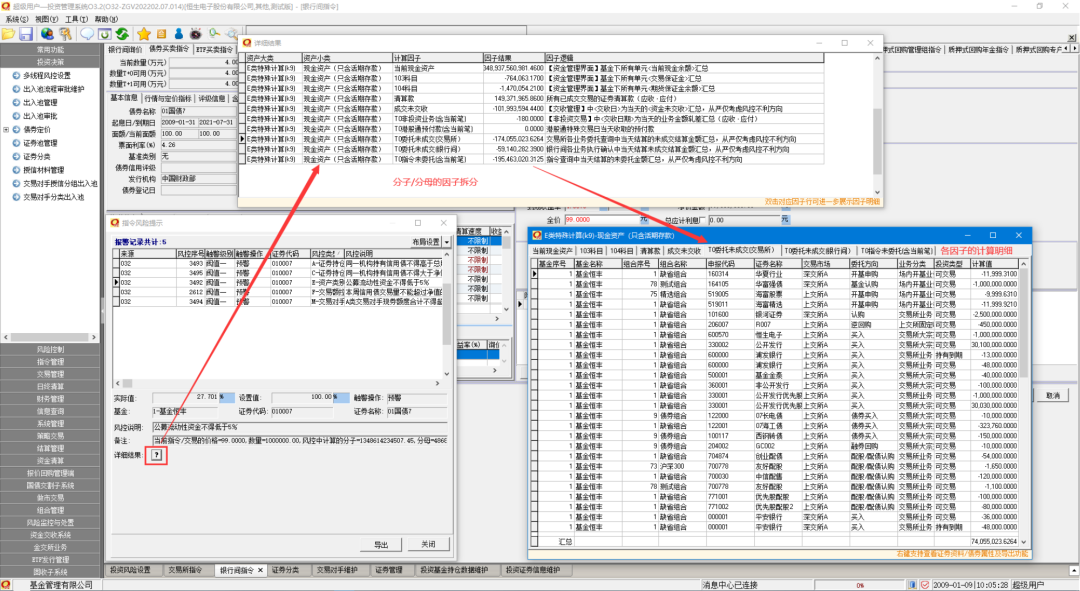Click the blue person user toolbar icon
The height and width of the screenshot is (591, 1080).
pyautogui.click(x=178, y=33)
